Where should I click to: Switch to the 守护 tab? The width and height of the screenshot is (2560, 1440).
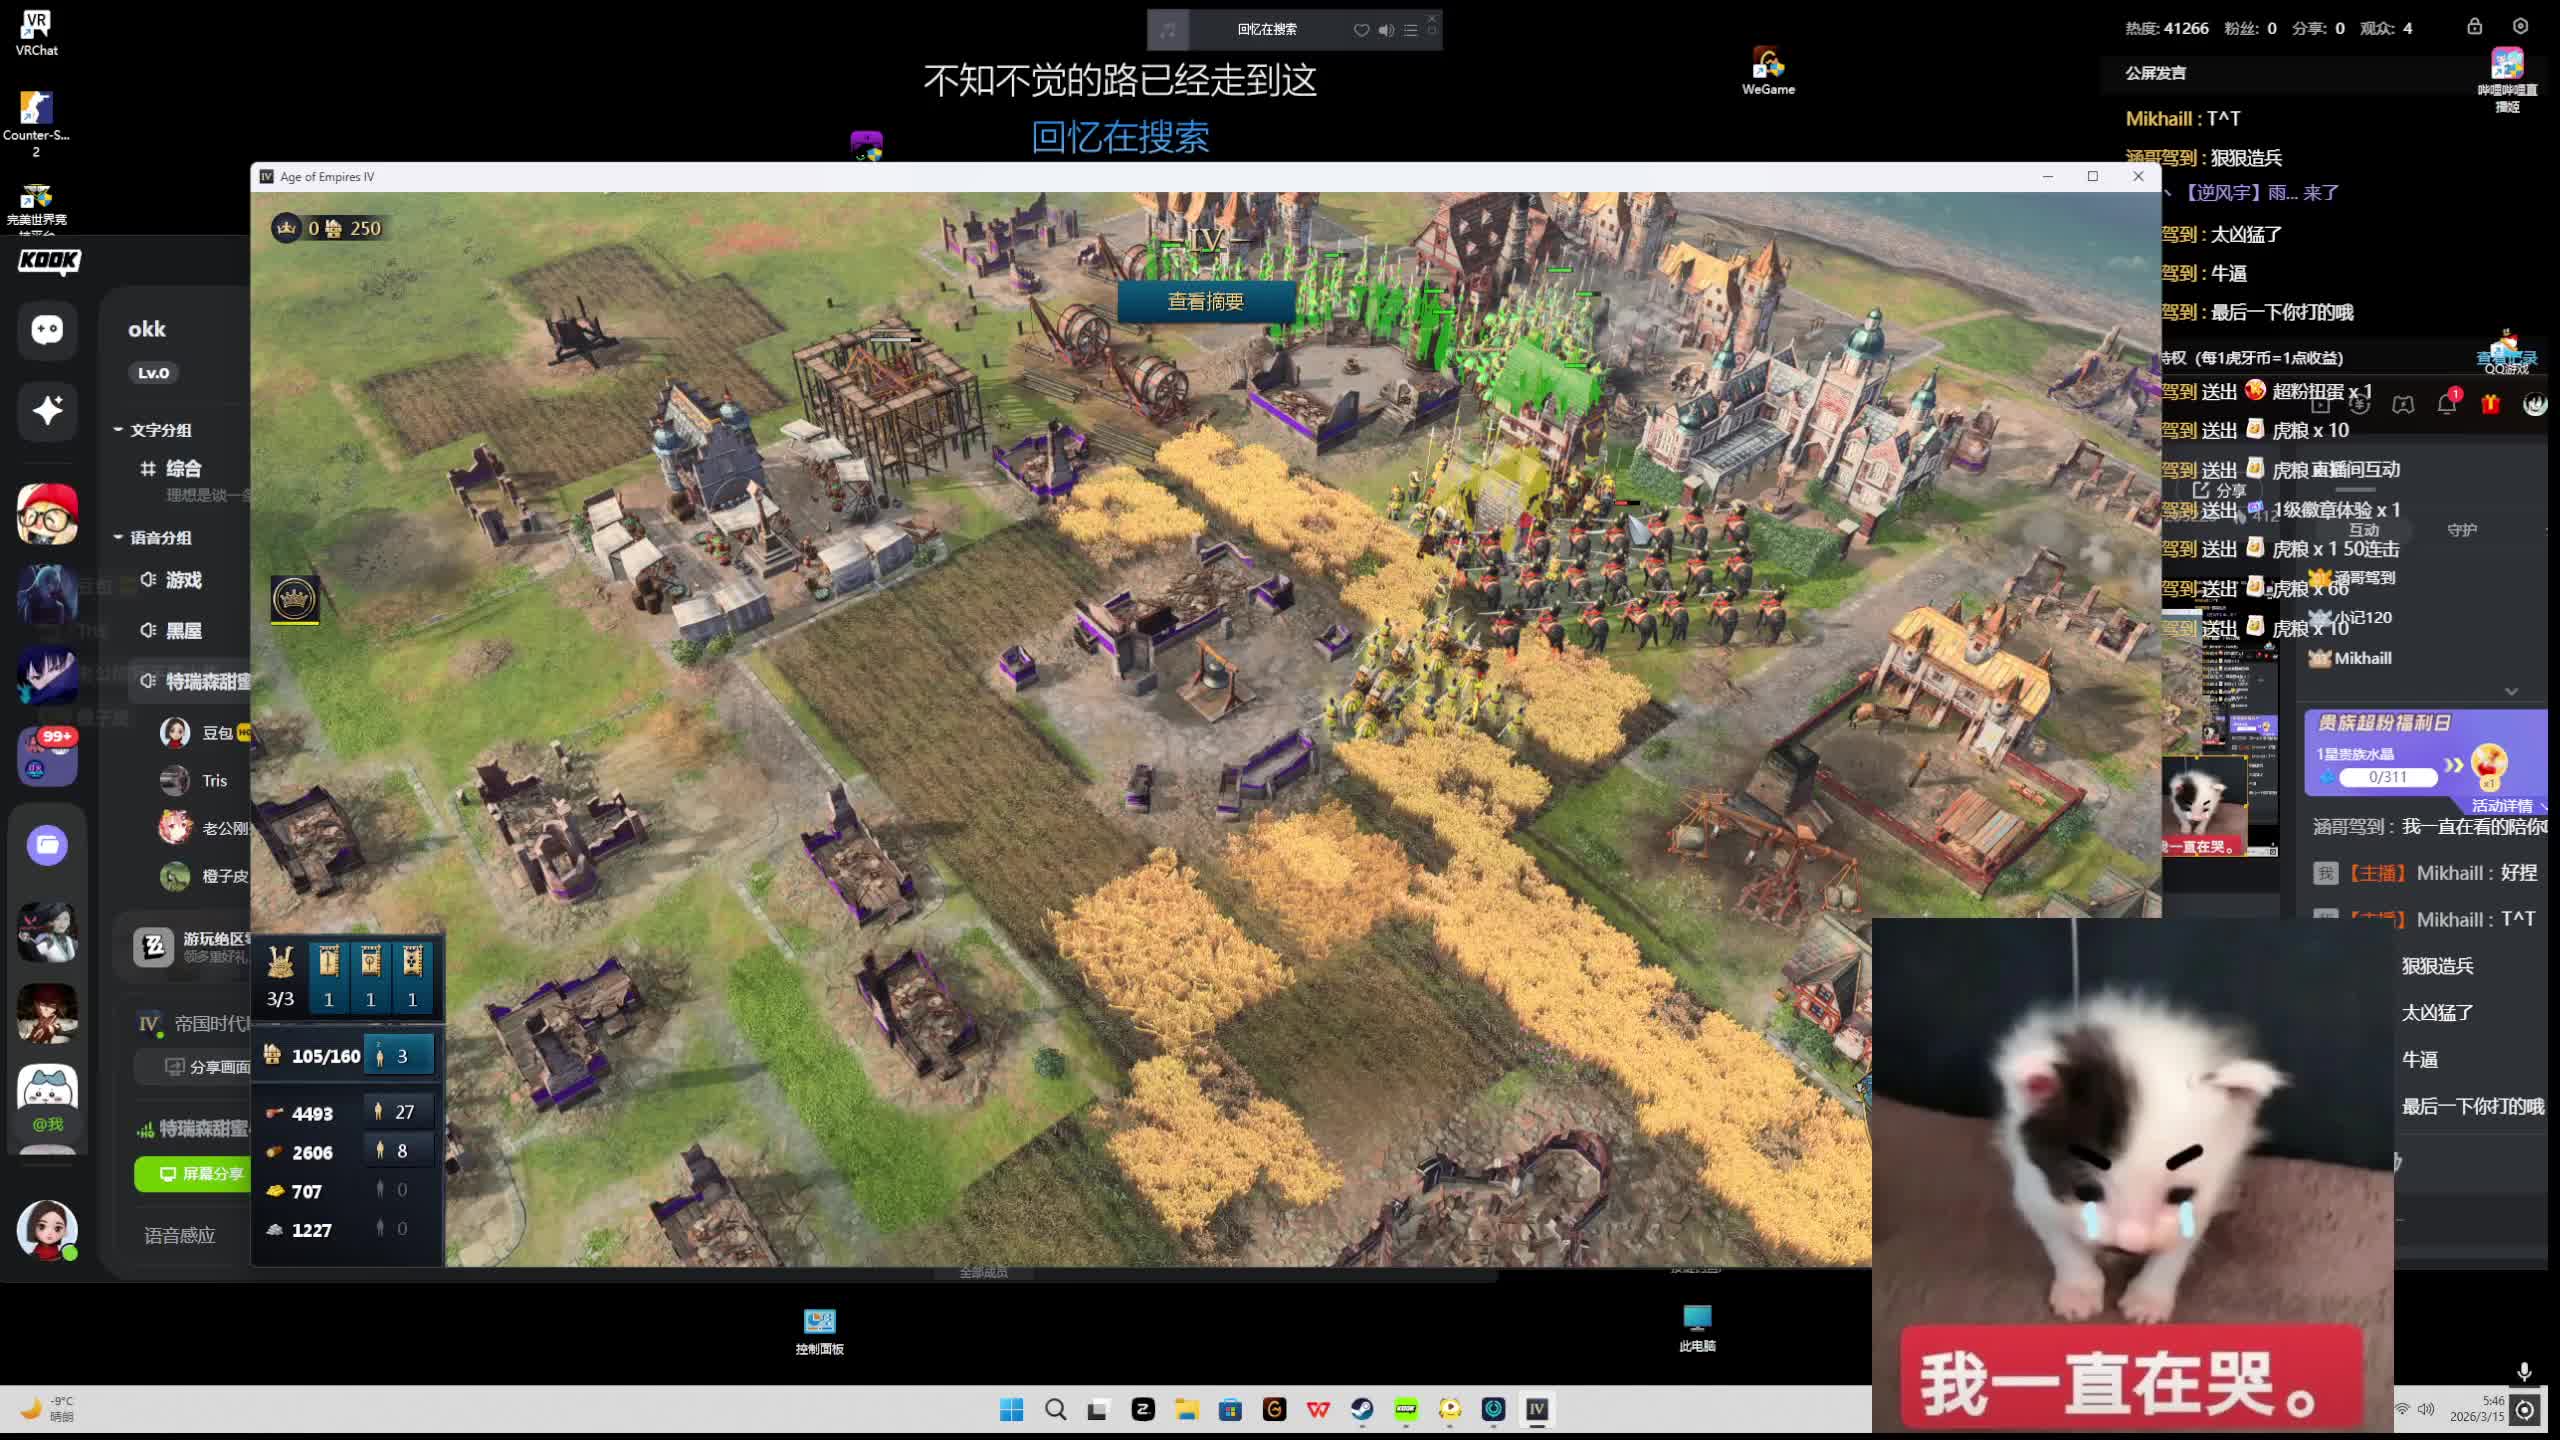pyautogui.click(x=2461, y=530)
